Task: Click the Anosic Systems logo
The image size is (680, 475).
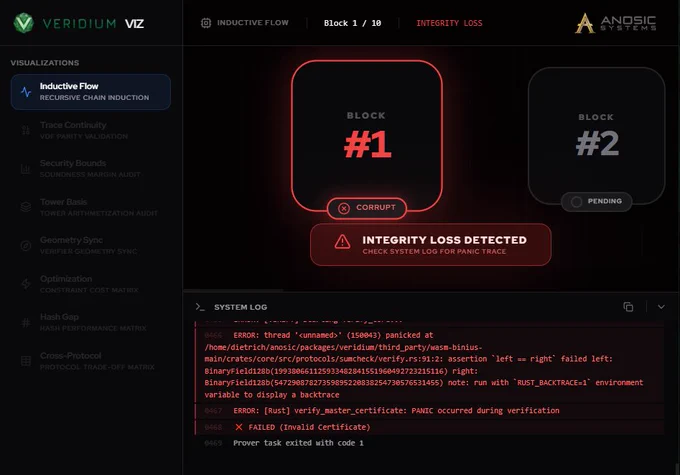Action: click(615, 23)
